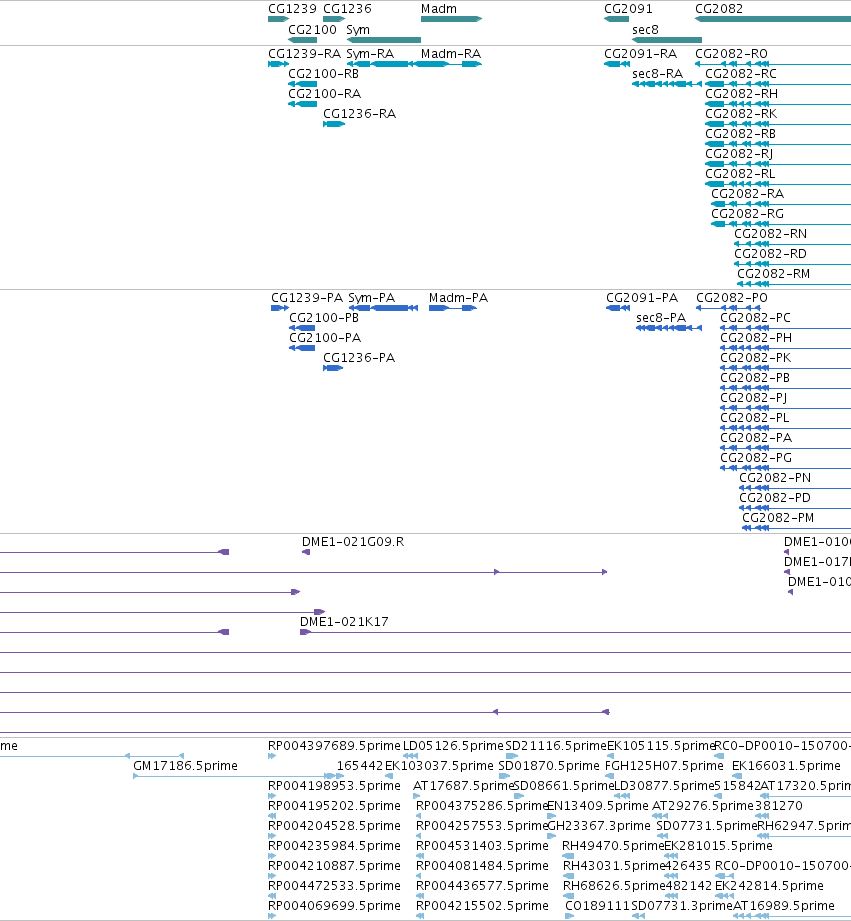Select the "Sym" gene label
851x921 pixels.
tap(358, 30)
